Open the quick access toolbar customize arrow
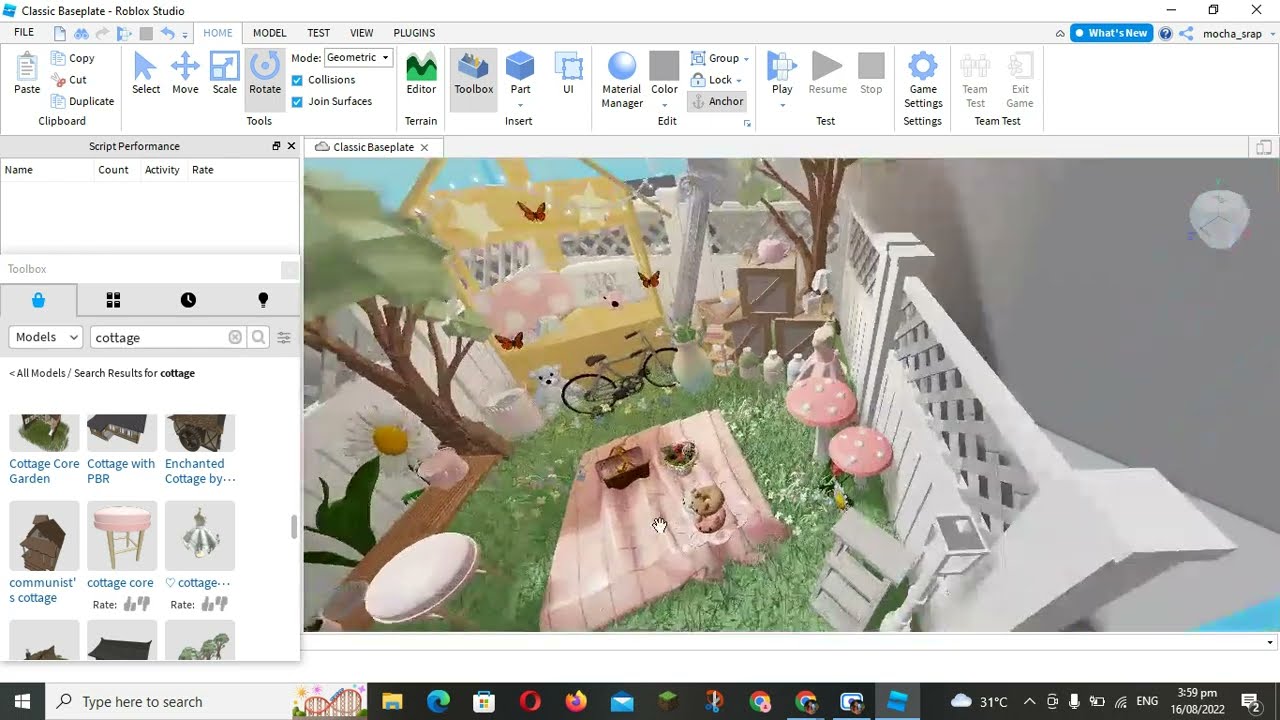The image size is (1280, 720). pos(185,35)
